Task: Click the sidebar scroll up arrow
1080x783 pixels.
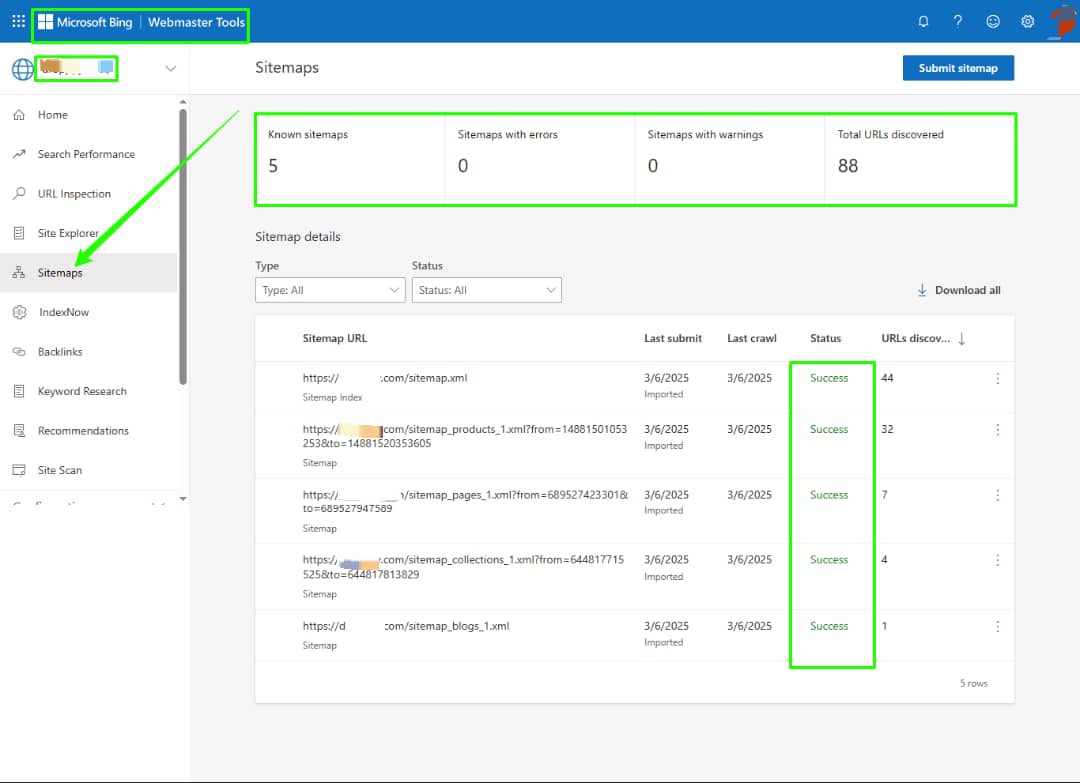Action: point(183,102)
